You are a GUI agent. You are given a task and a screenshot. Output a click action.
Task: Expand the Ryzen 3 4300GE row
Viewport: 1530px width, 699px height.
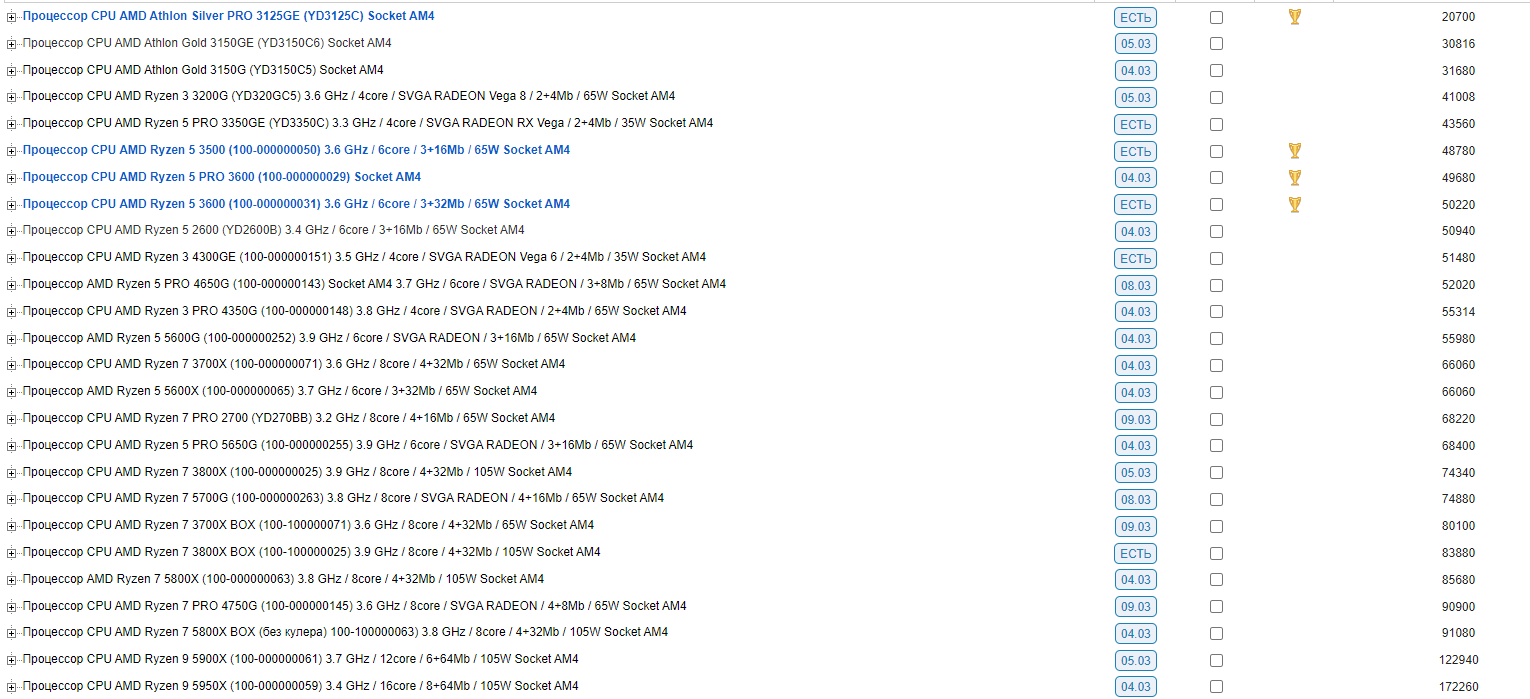(12, 258)
